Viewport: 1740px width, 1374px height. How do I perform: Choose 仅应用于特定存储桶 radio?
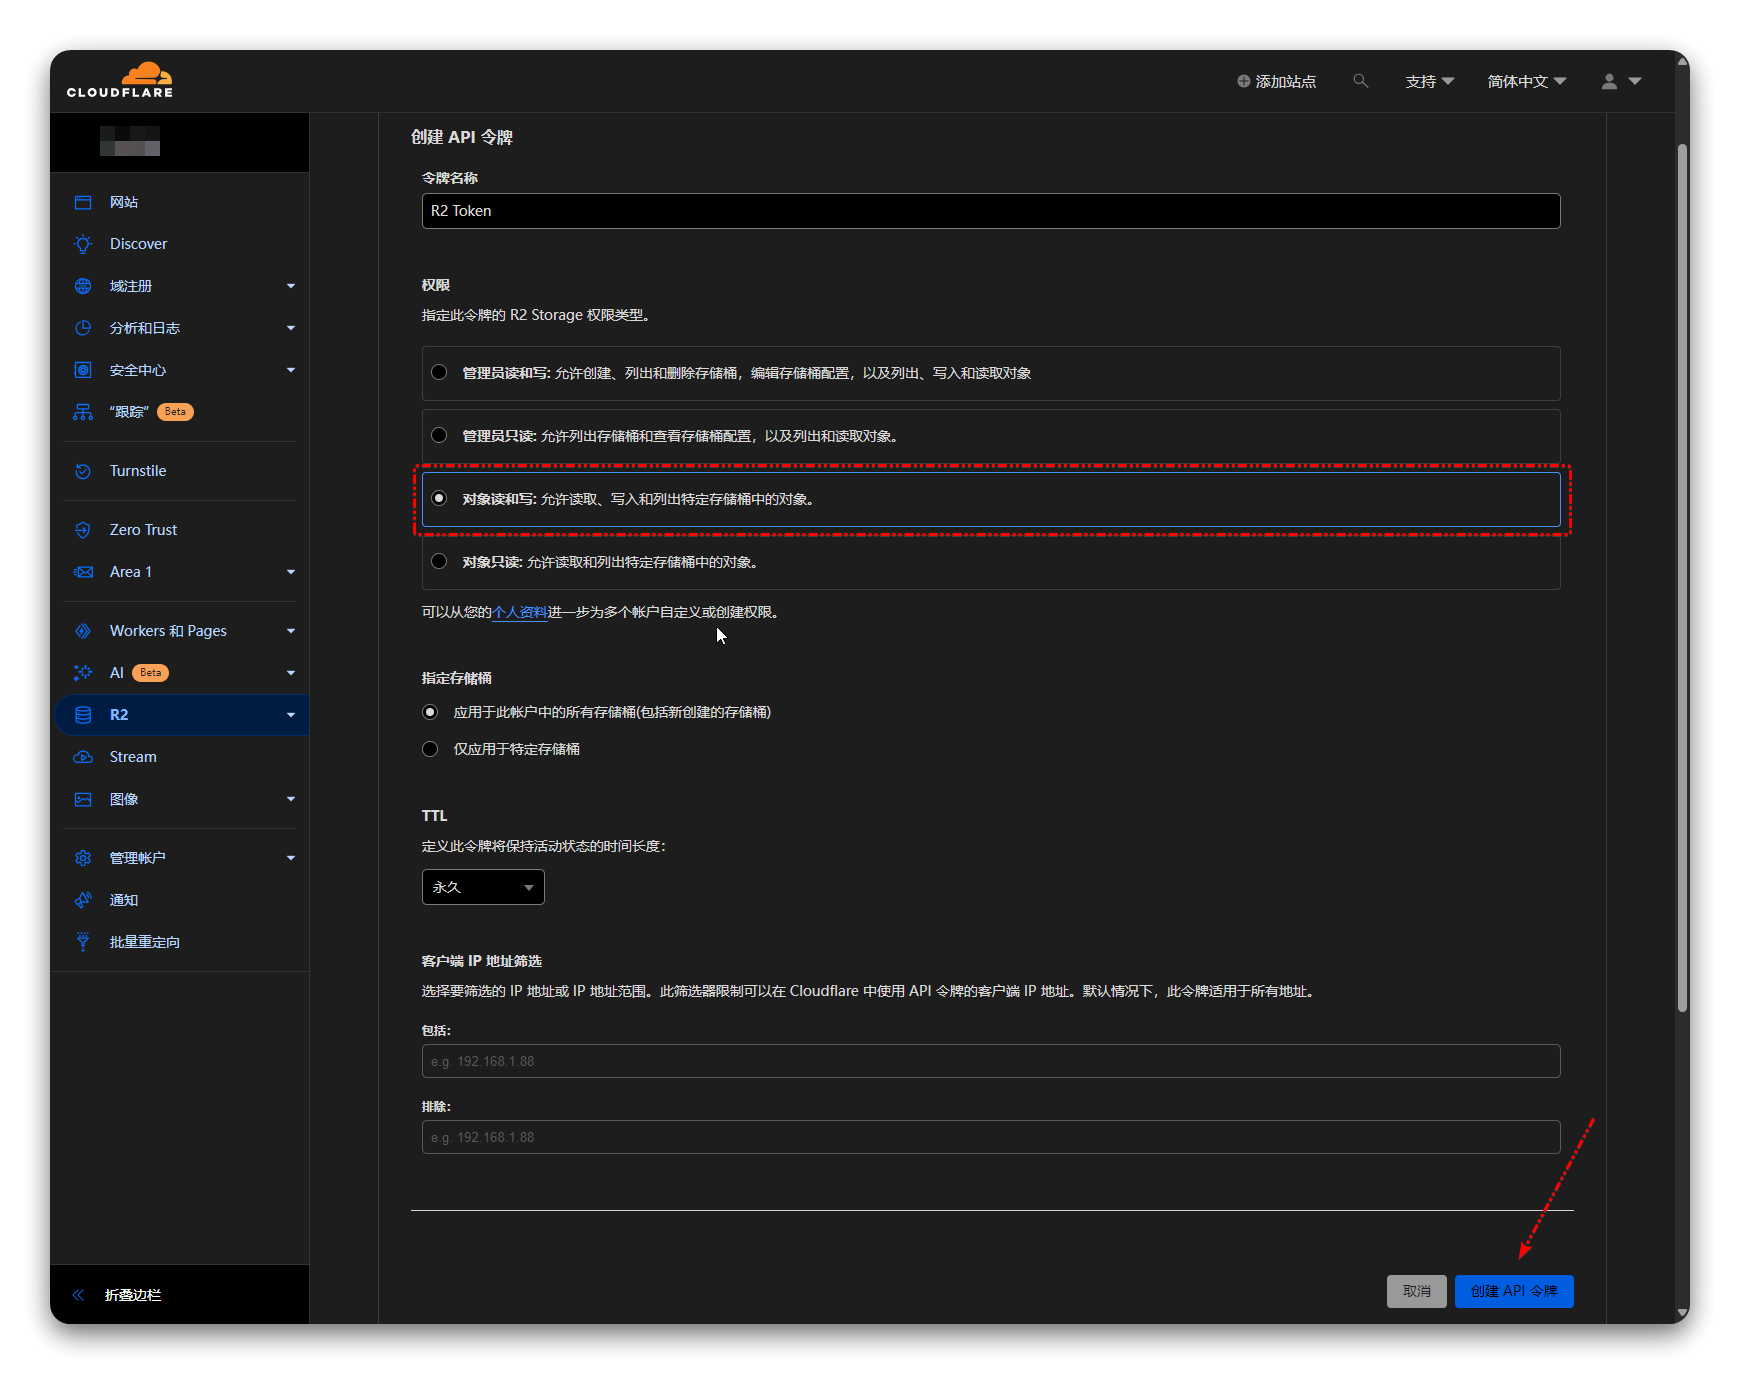(x=430, y=749)
